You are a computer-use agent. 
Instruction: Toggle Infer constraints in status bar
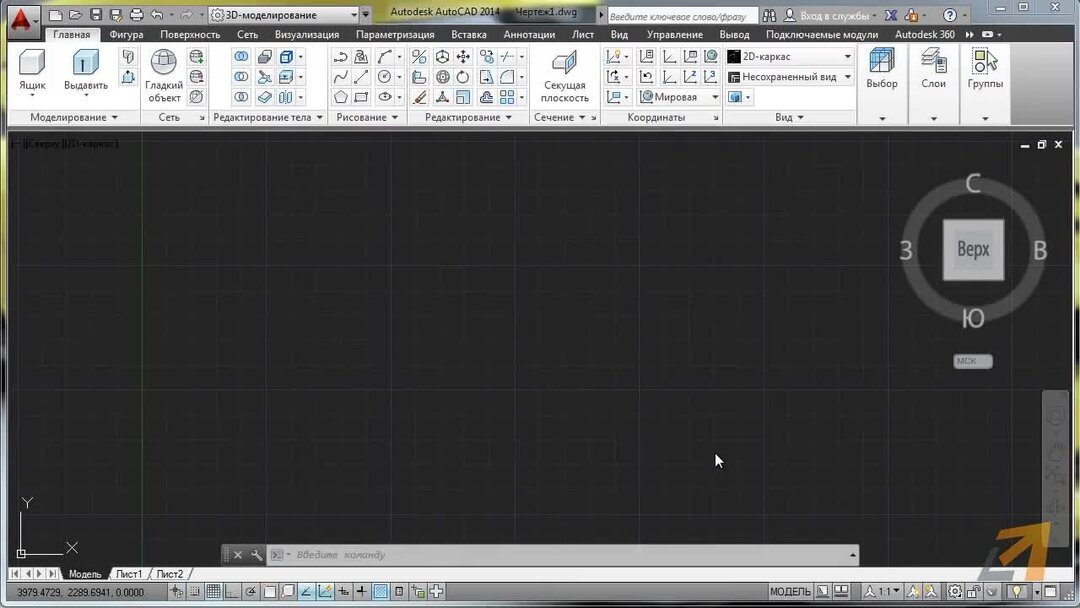tap(177, 591)
